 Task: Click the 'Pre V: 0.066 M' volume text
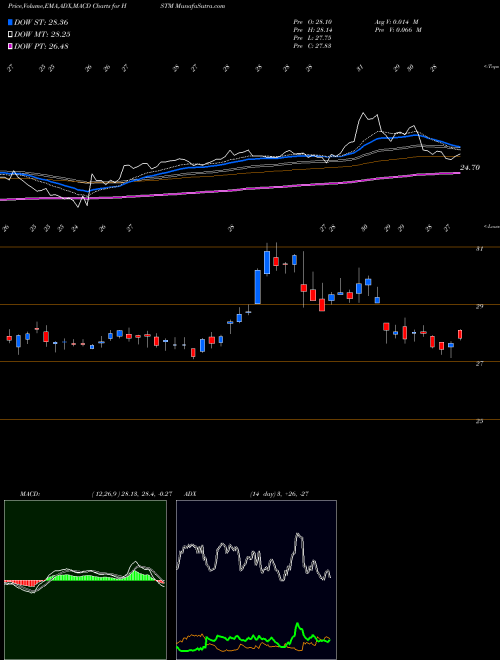tap(397, 30)
